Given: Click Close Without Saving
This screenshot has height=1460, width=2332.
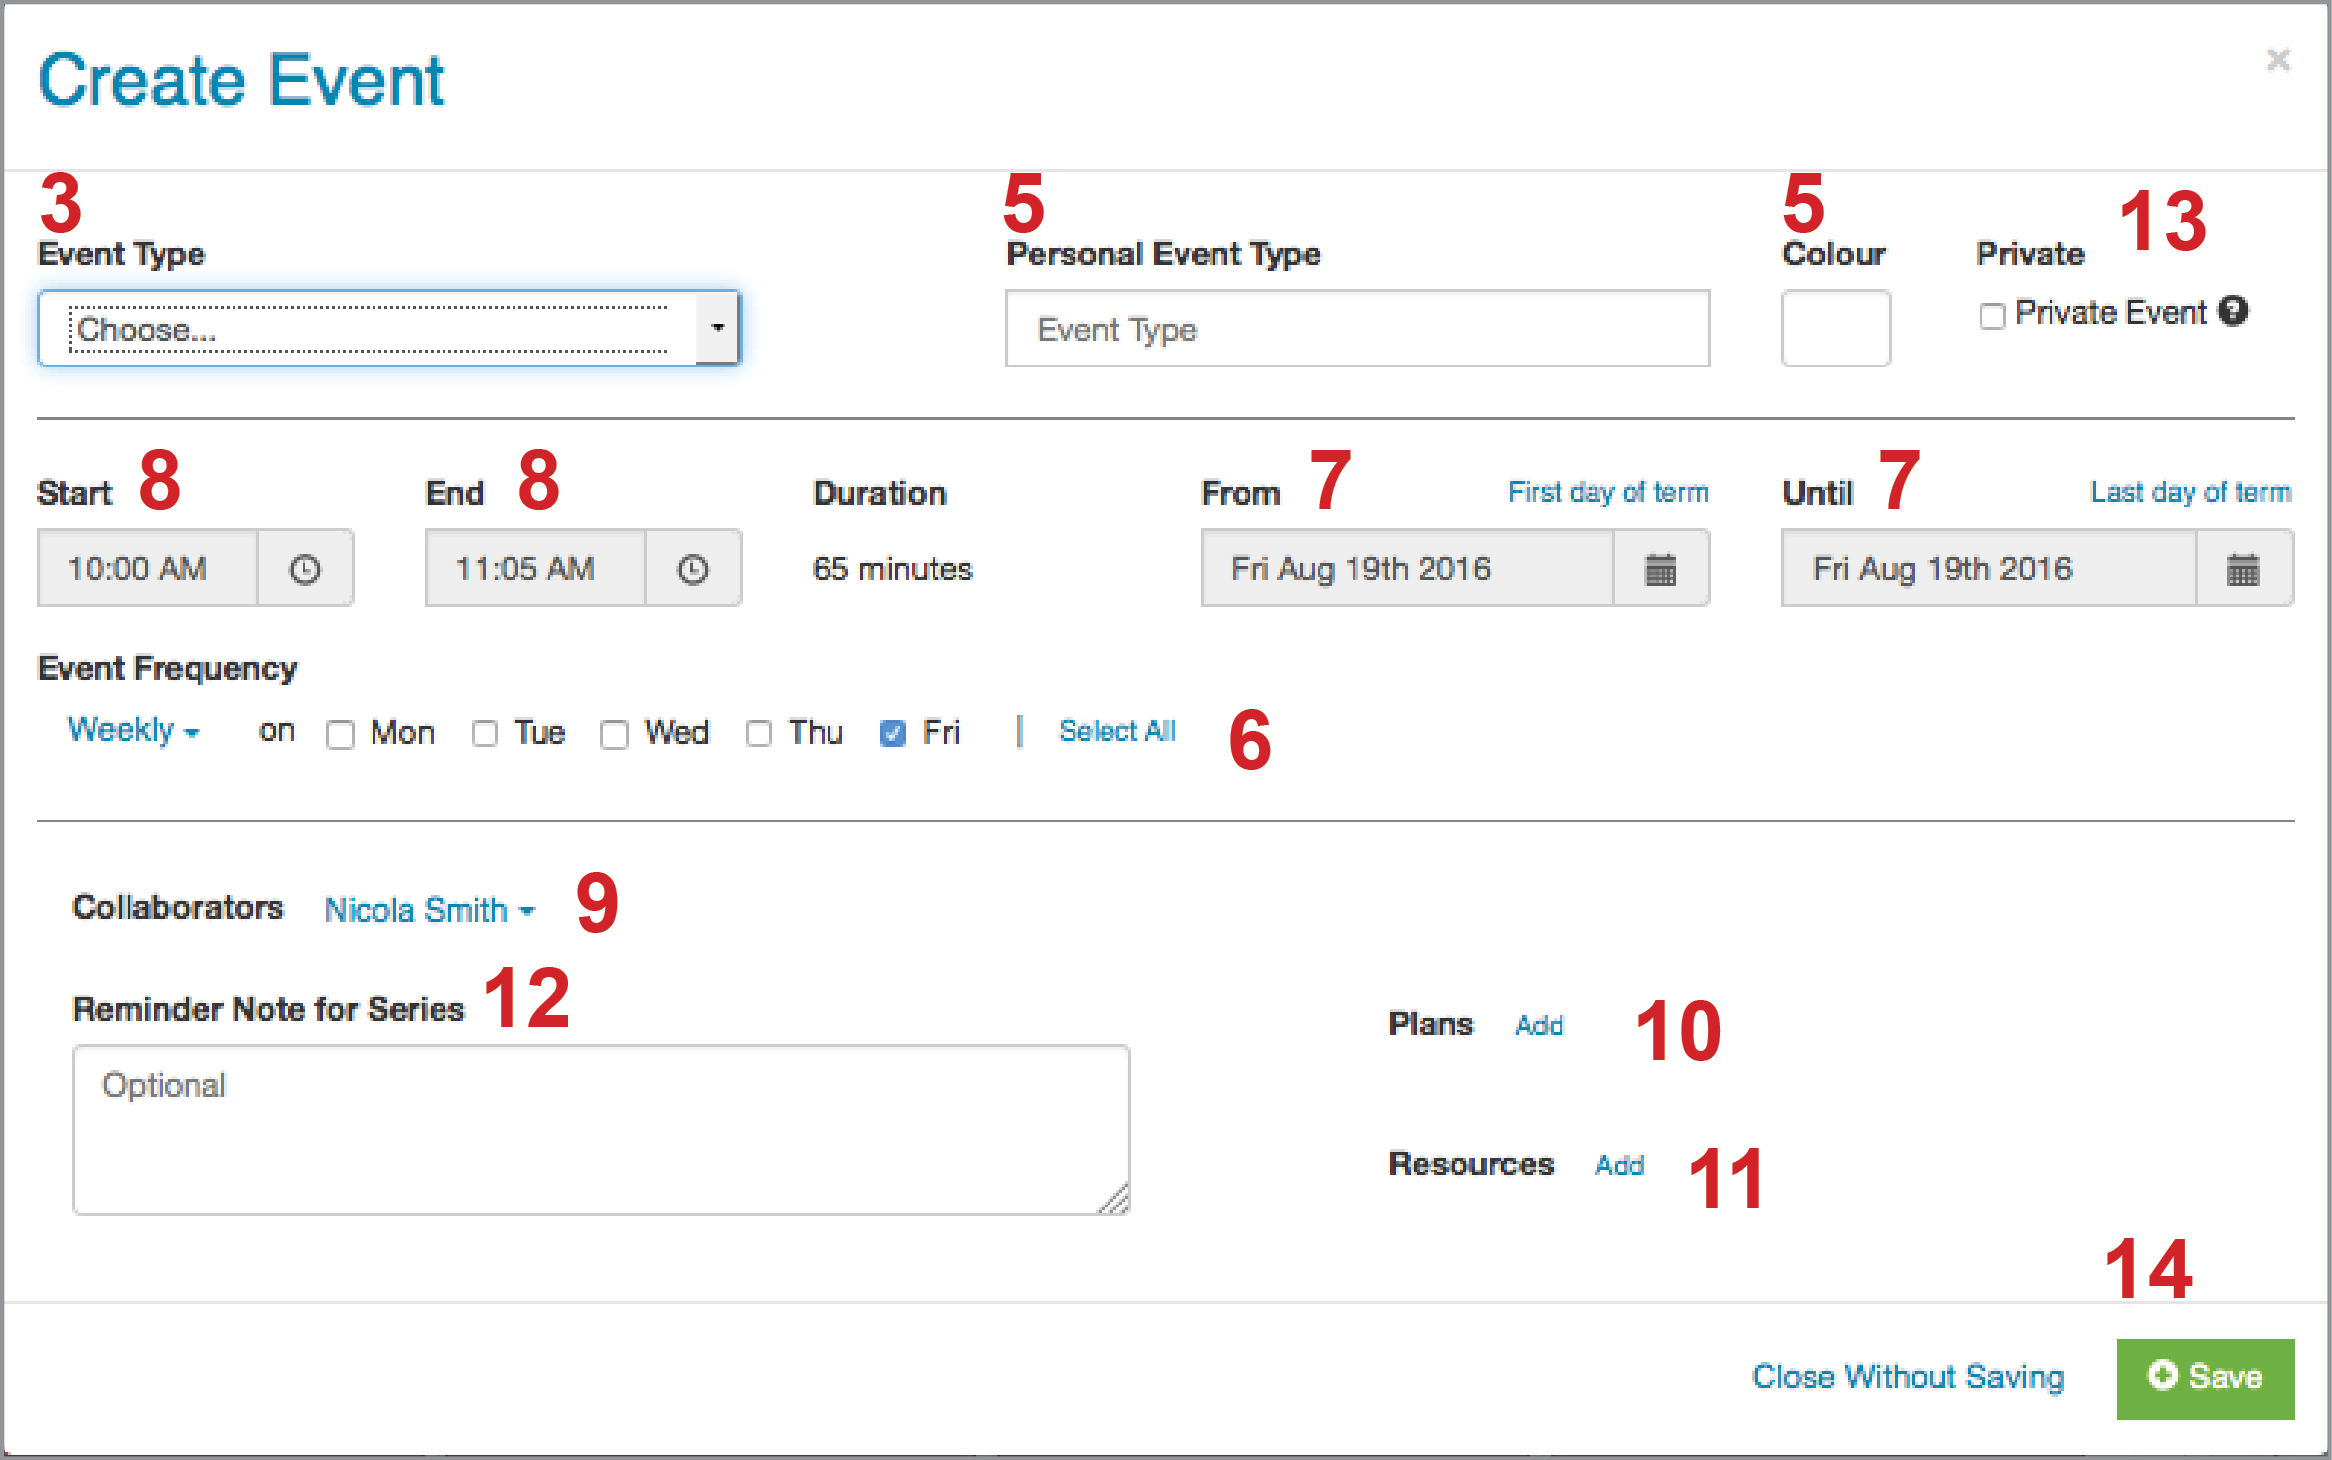Looking at the screenshot, I should click(1907, 1377).
